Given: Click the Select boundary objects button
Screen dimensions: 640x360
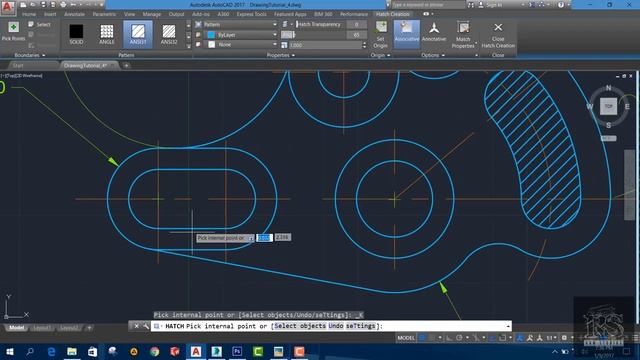Looking at the screenshot, I should 40,24.
